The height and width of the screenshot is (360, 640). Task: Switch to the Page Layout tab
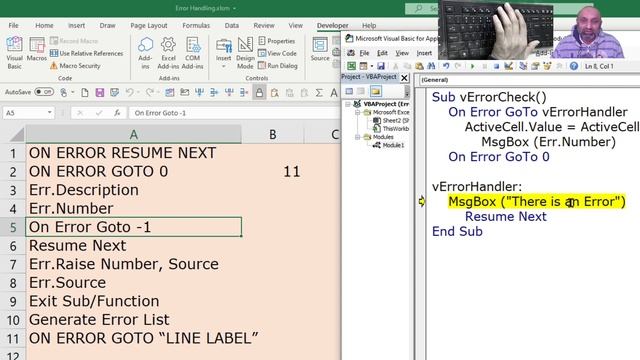coord(149,25)
